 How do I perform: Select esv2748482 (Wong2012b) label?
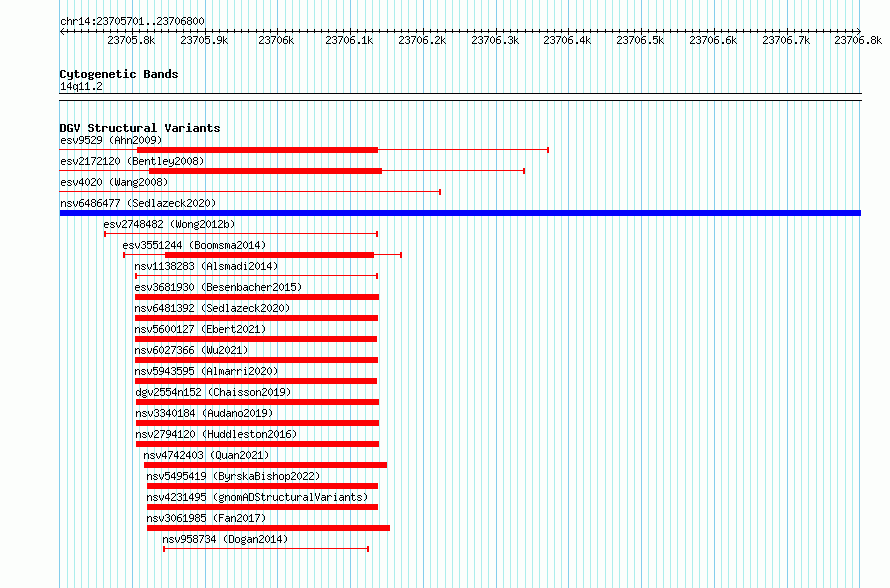(x=169, y=224)
